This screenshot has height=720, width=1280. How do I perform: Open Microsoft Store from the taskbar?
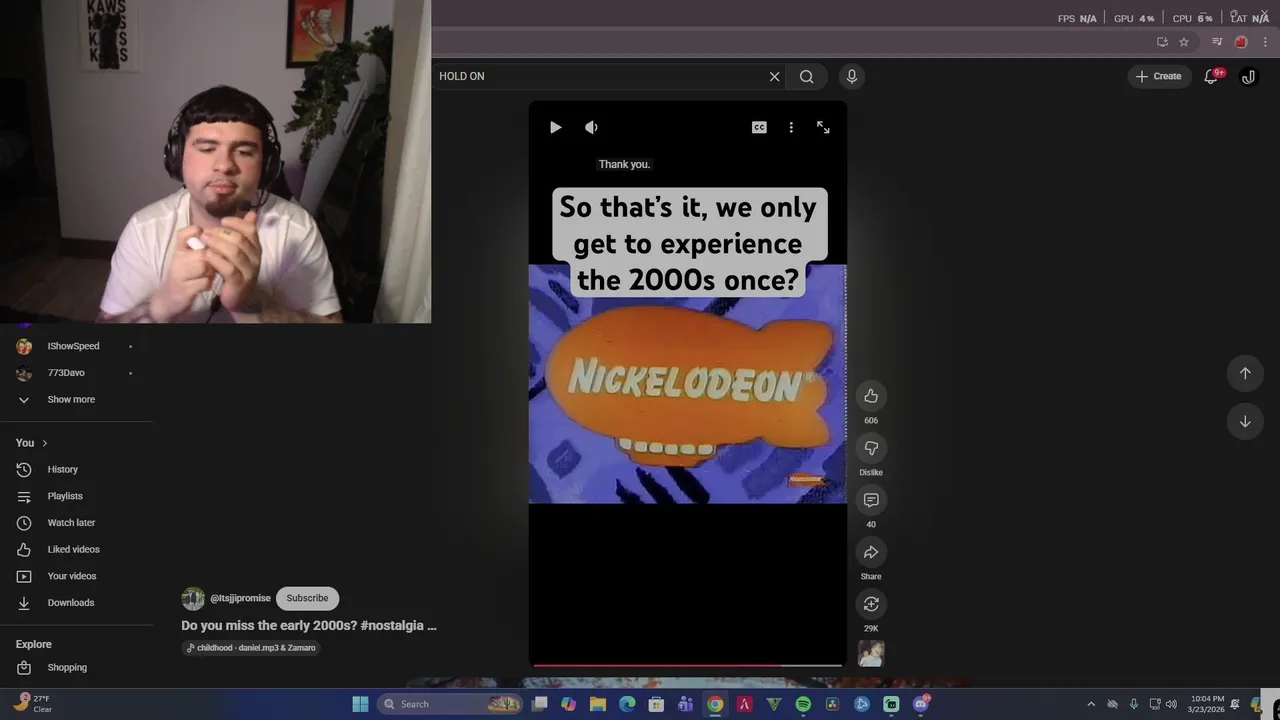[x=656, y=704]
